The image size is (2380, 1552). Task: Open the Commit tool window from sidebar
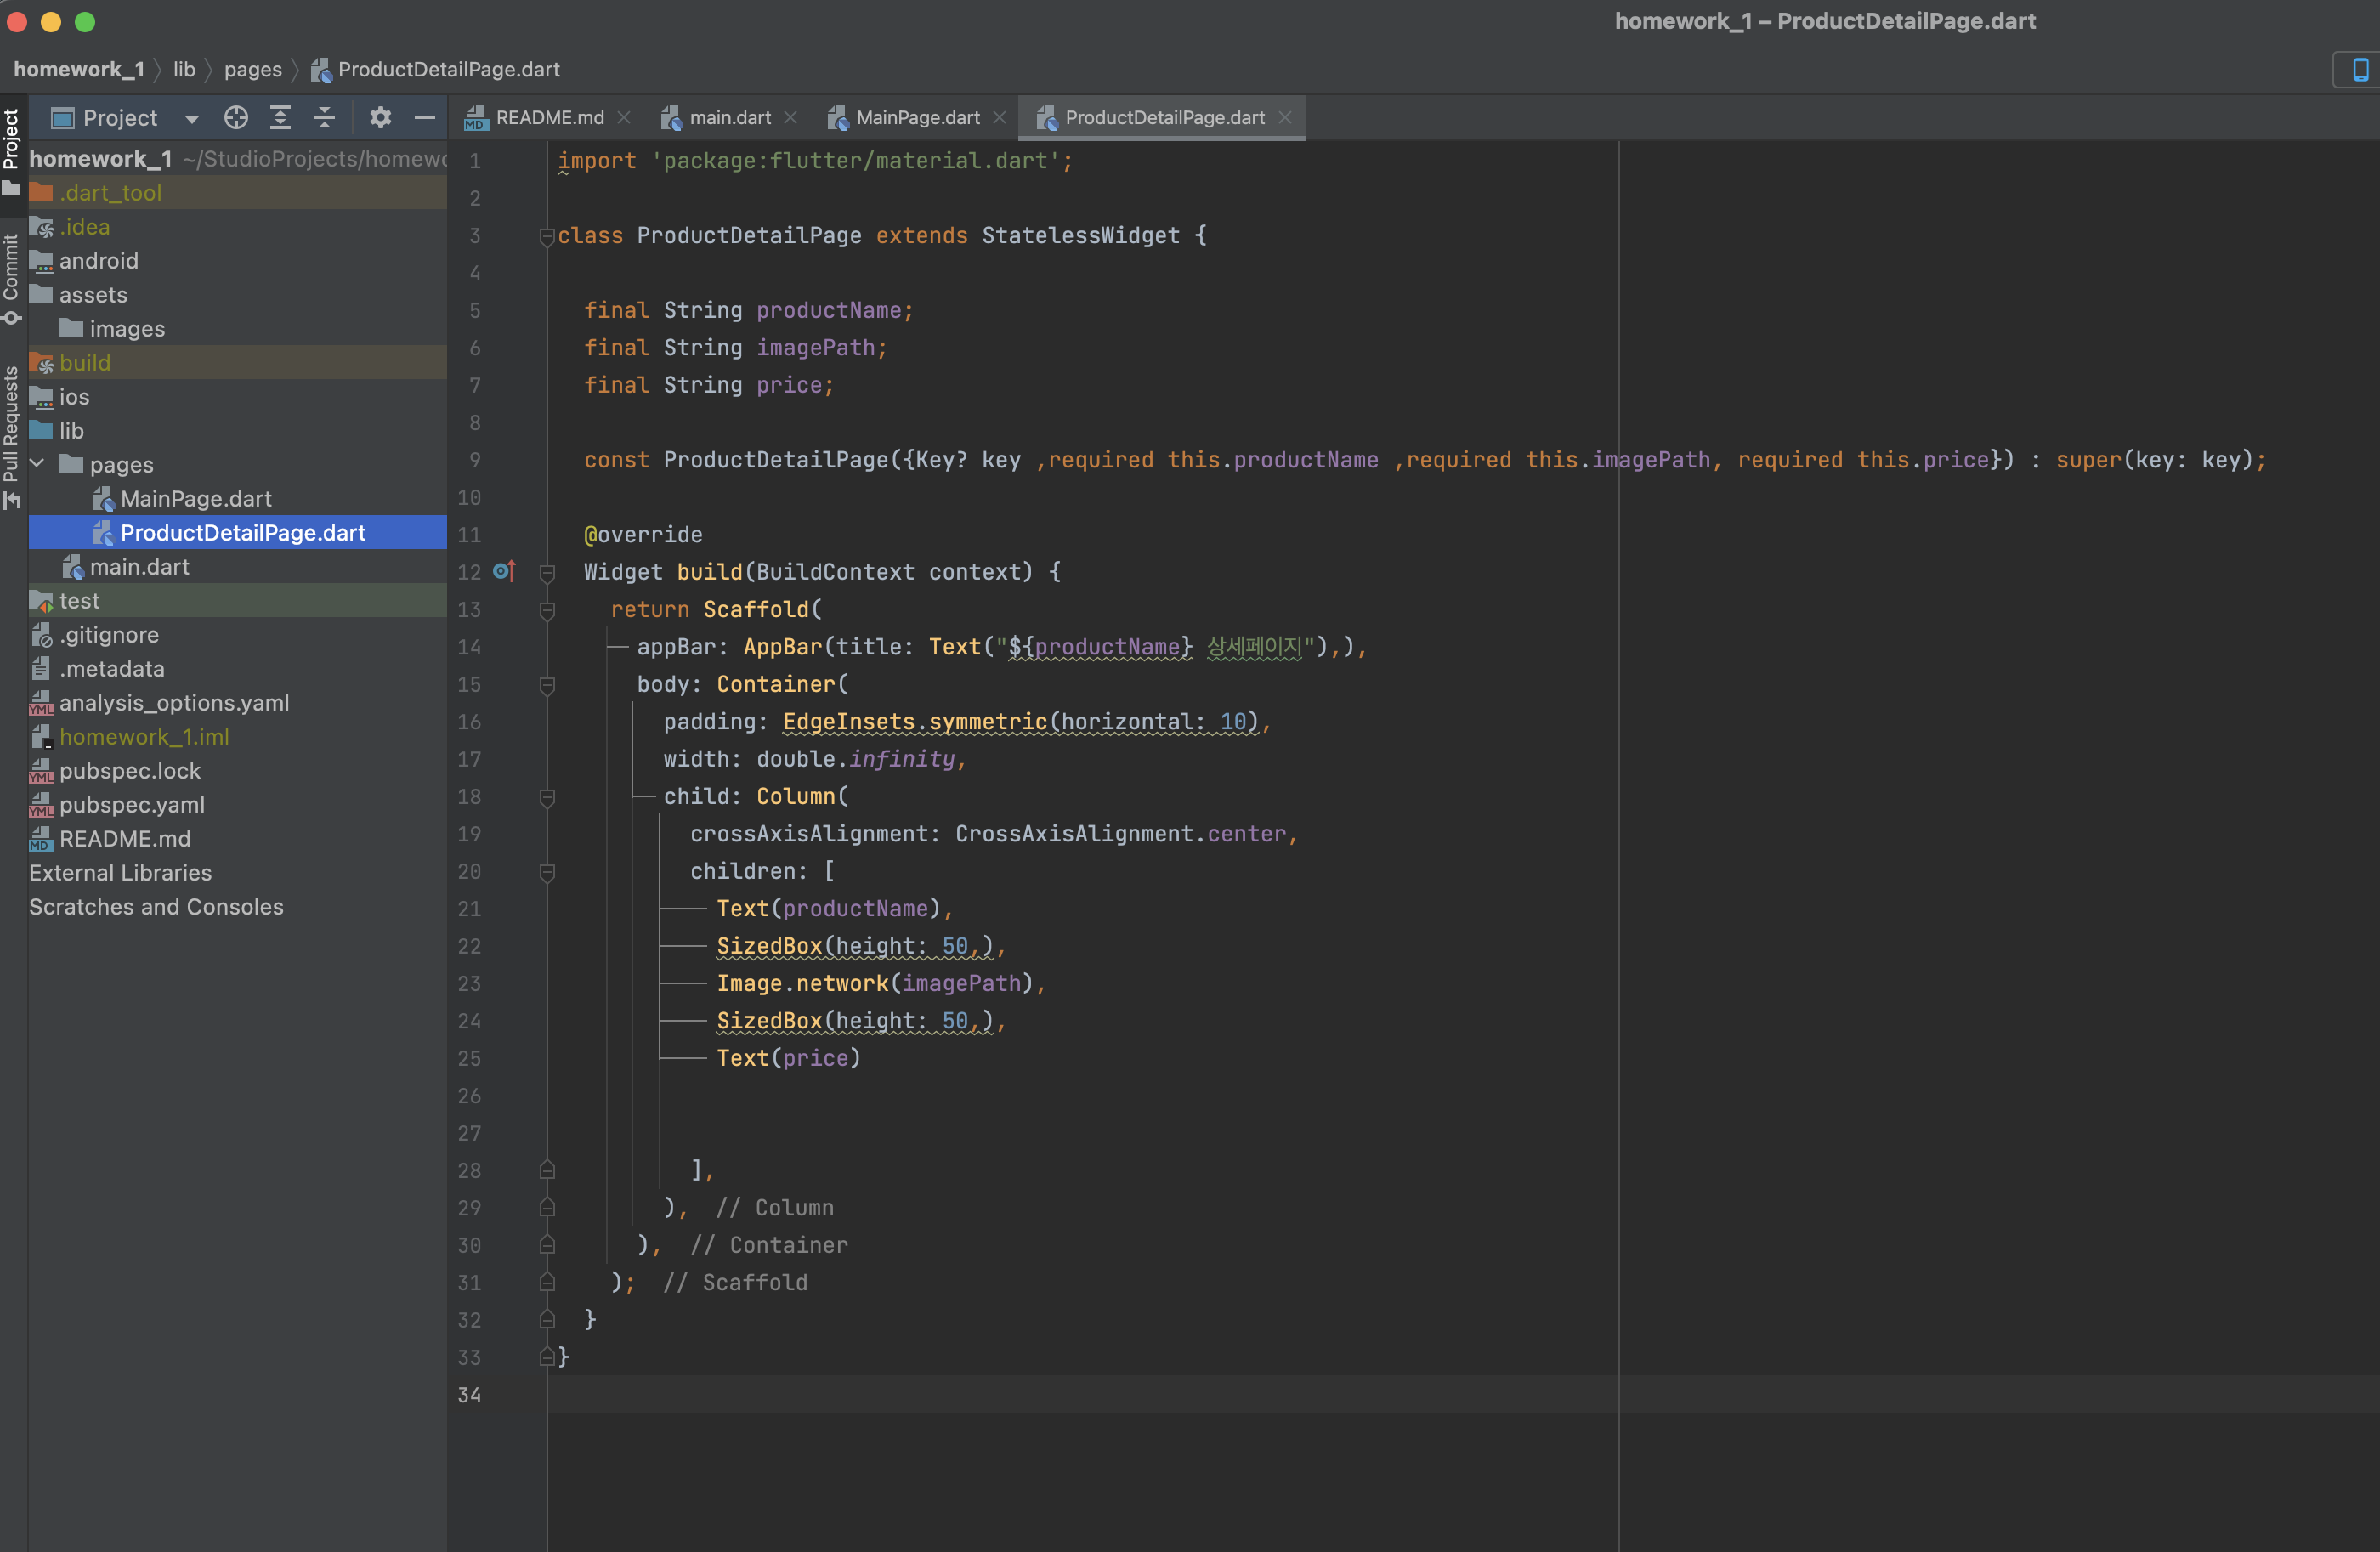point(11,278)
